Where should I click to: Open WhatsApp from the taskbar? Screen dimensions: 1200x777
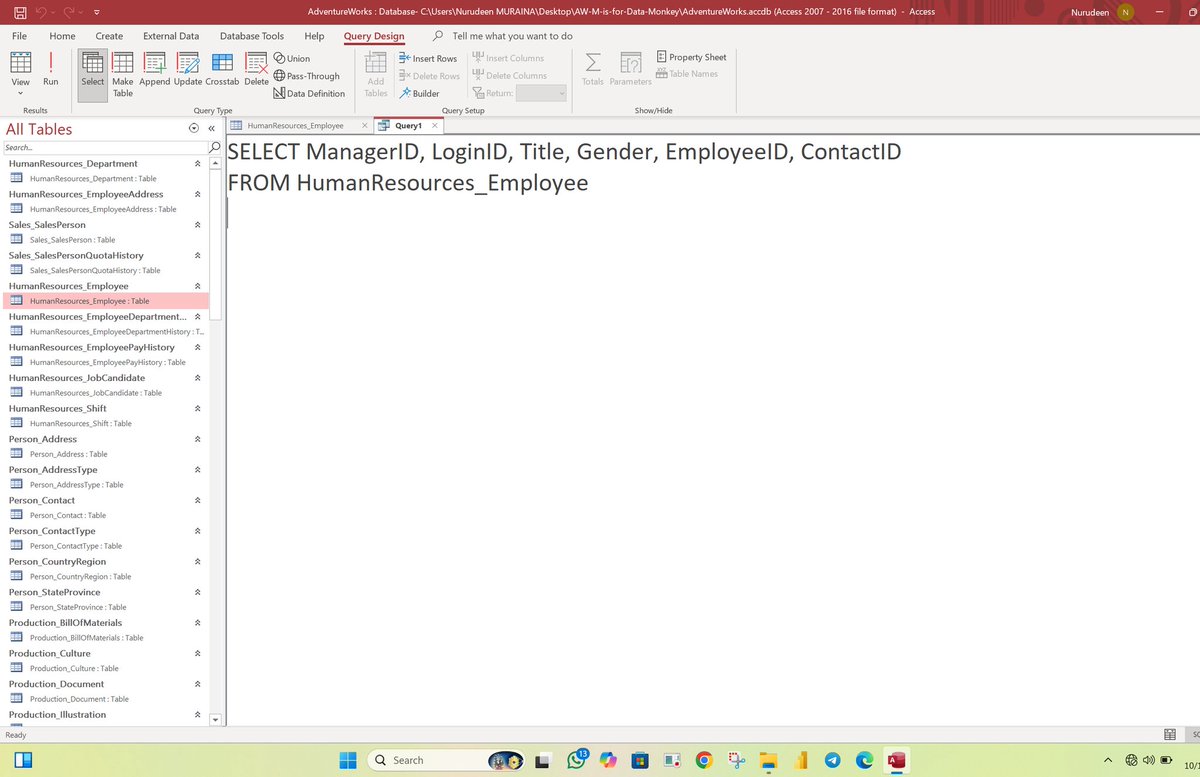[576, 760]
